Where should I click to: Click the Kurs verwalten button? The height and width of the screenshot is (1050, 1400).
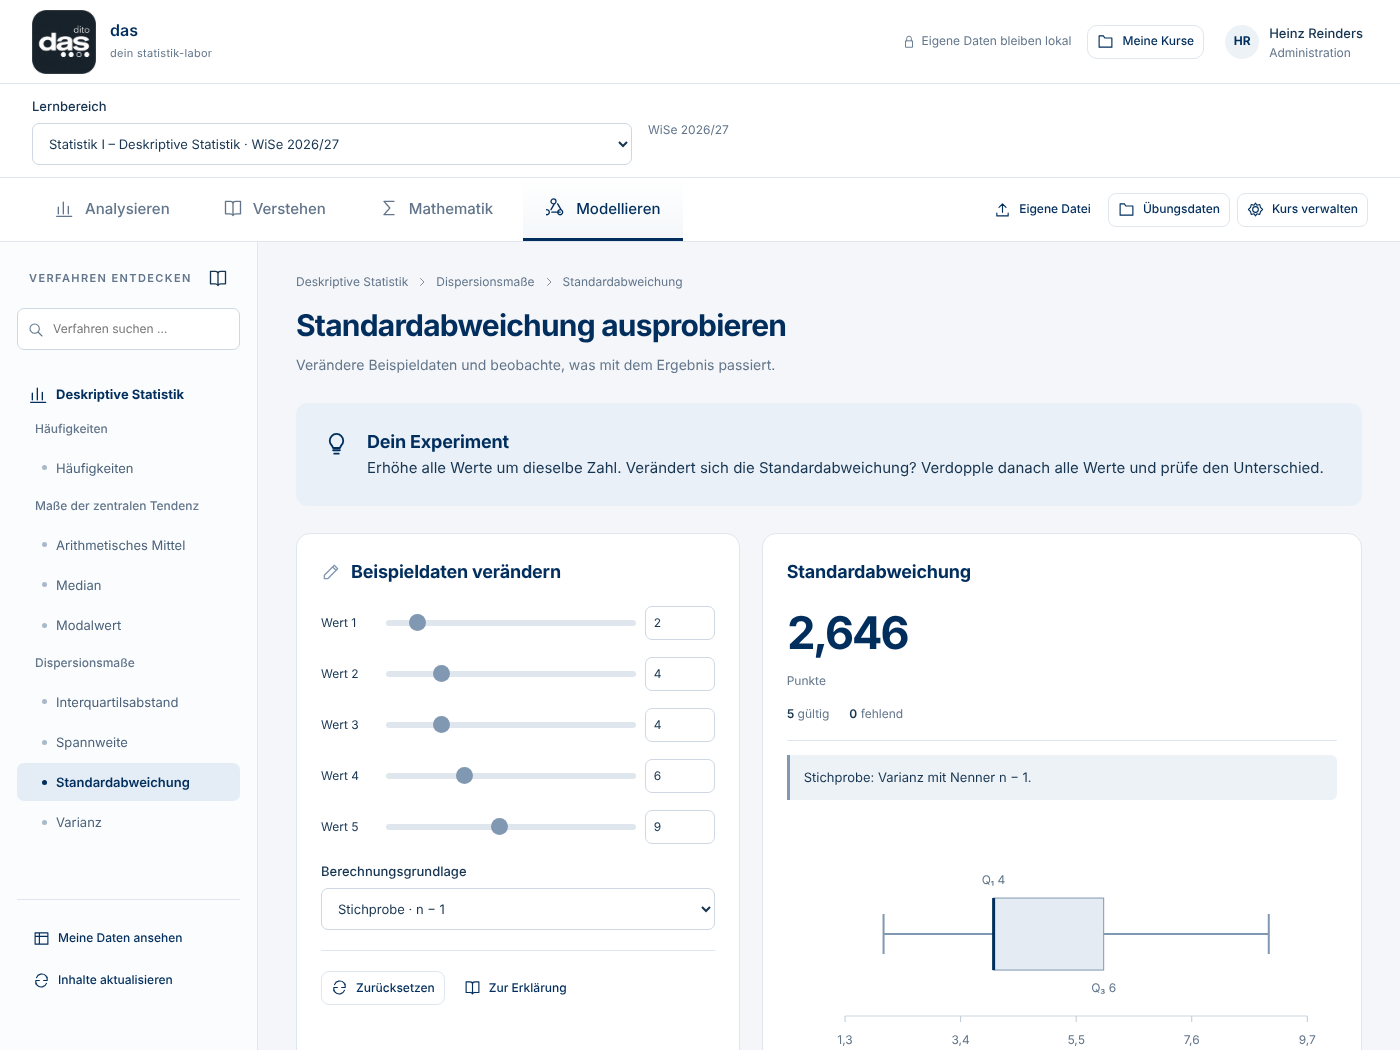click(1302, 210)
